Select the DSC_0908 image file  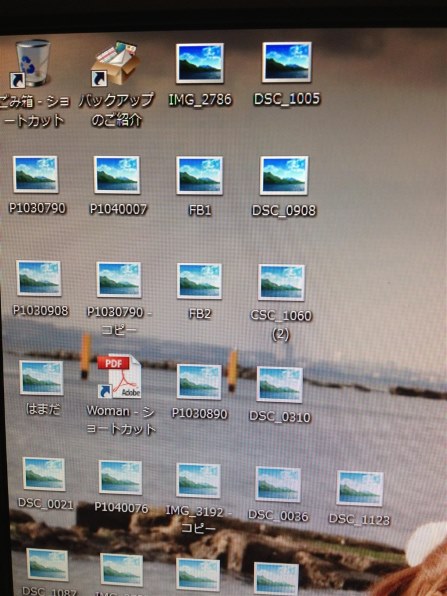[284, 175]
